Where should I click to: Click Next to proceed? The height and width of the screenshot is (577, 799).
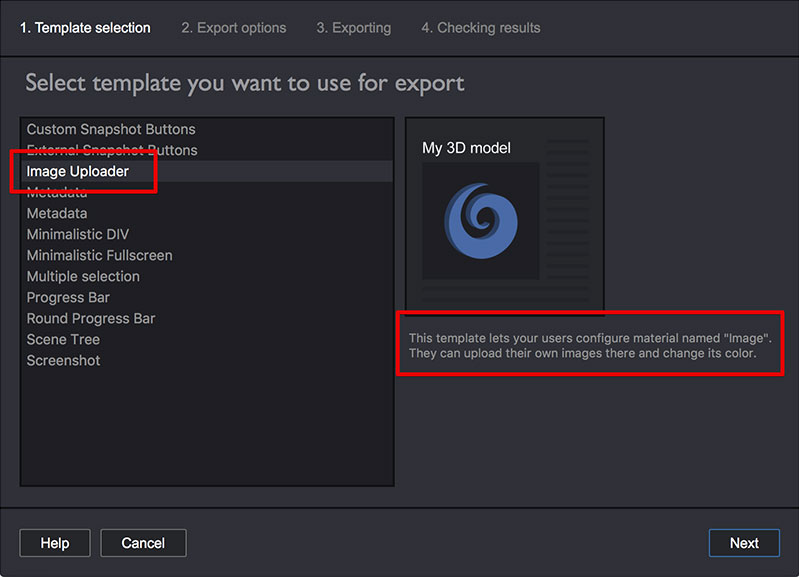click(x=744, y=543)
